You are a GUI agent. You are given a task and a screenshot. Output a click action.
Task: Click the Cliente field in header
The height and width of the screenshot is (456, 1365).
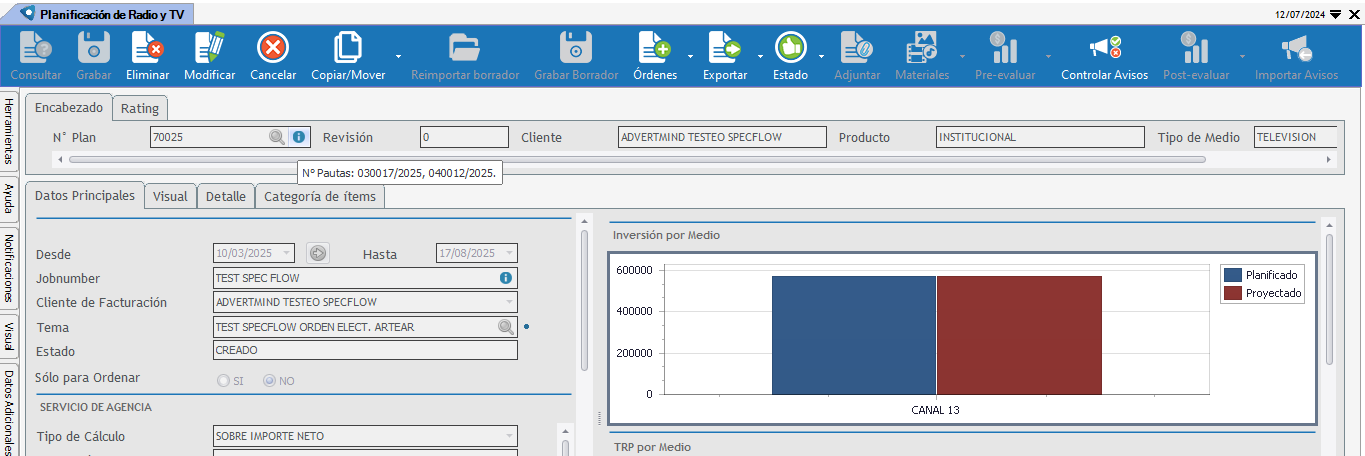[x=722, y=137]
